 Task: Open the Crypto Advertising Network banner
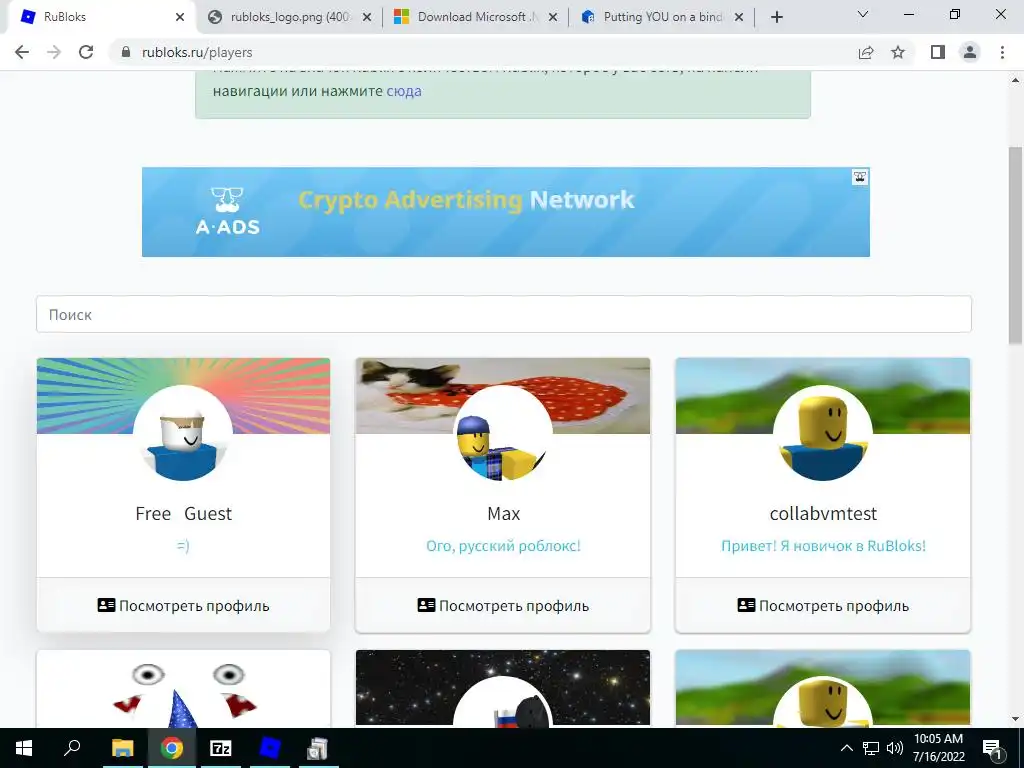(505, 212)
